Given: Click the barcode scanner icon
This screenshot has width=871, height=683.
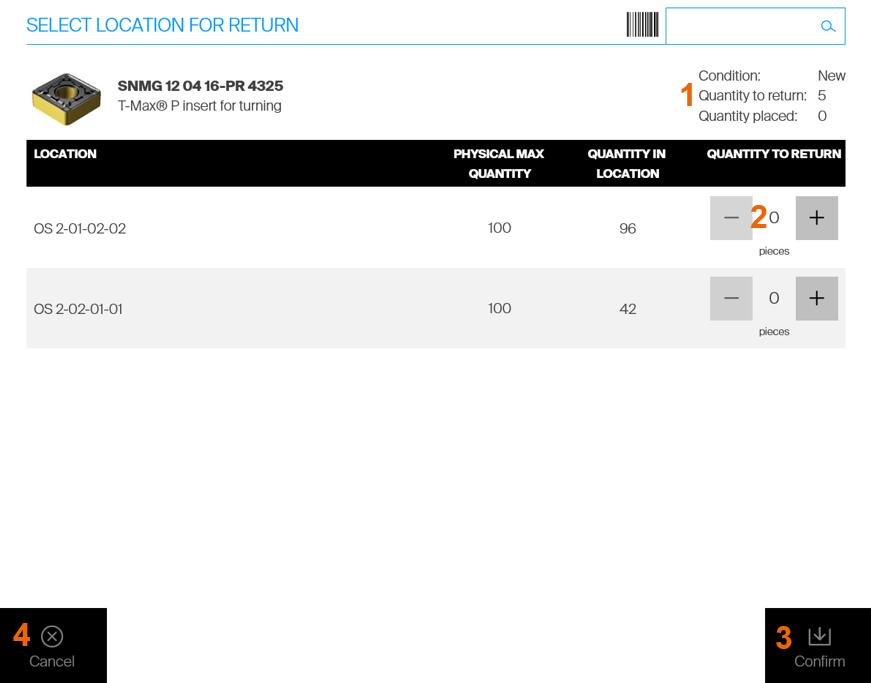Looking at the screenshot, I should [642, 25].
